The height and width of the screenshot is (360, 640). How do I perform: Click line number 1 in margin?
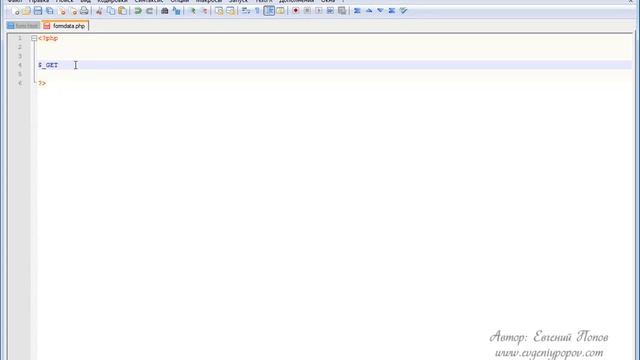click(20, 38)
